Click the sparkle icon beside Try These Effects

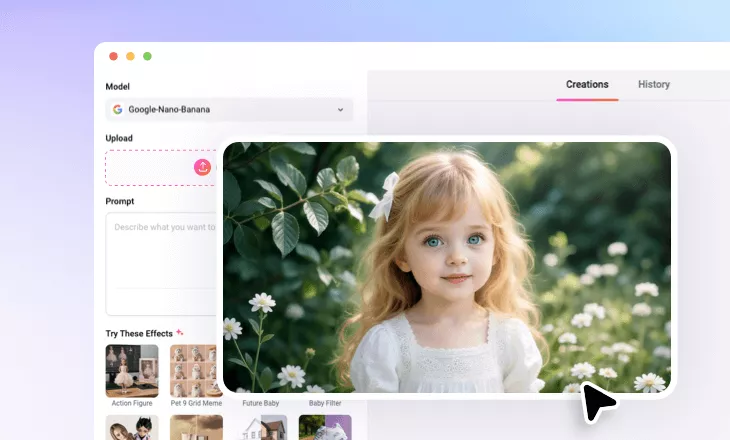pyautogui.click(x=180, y=332)
